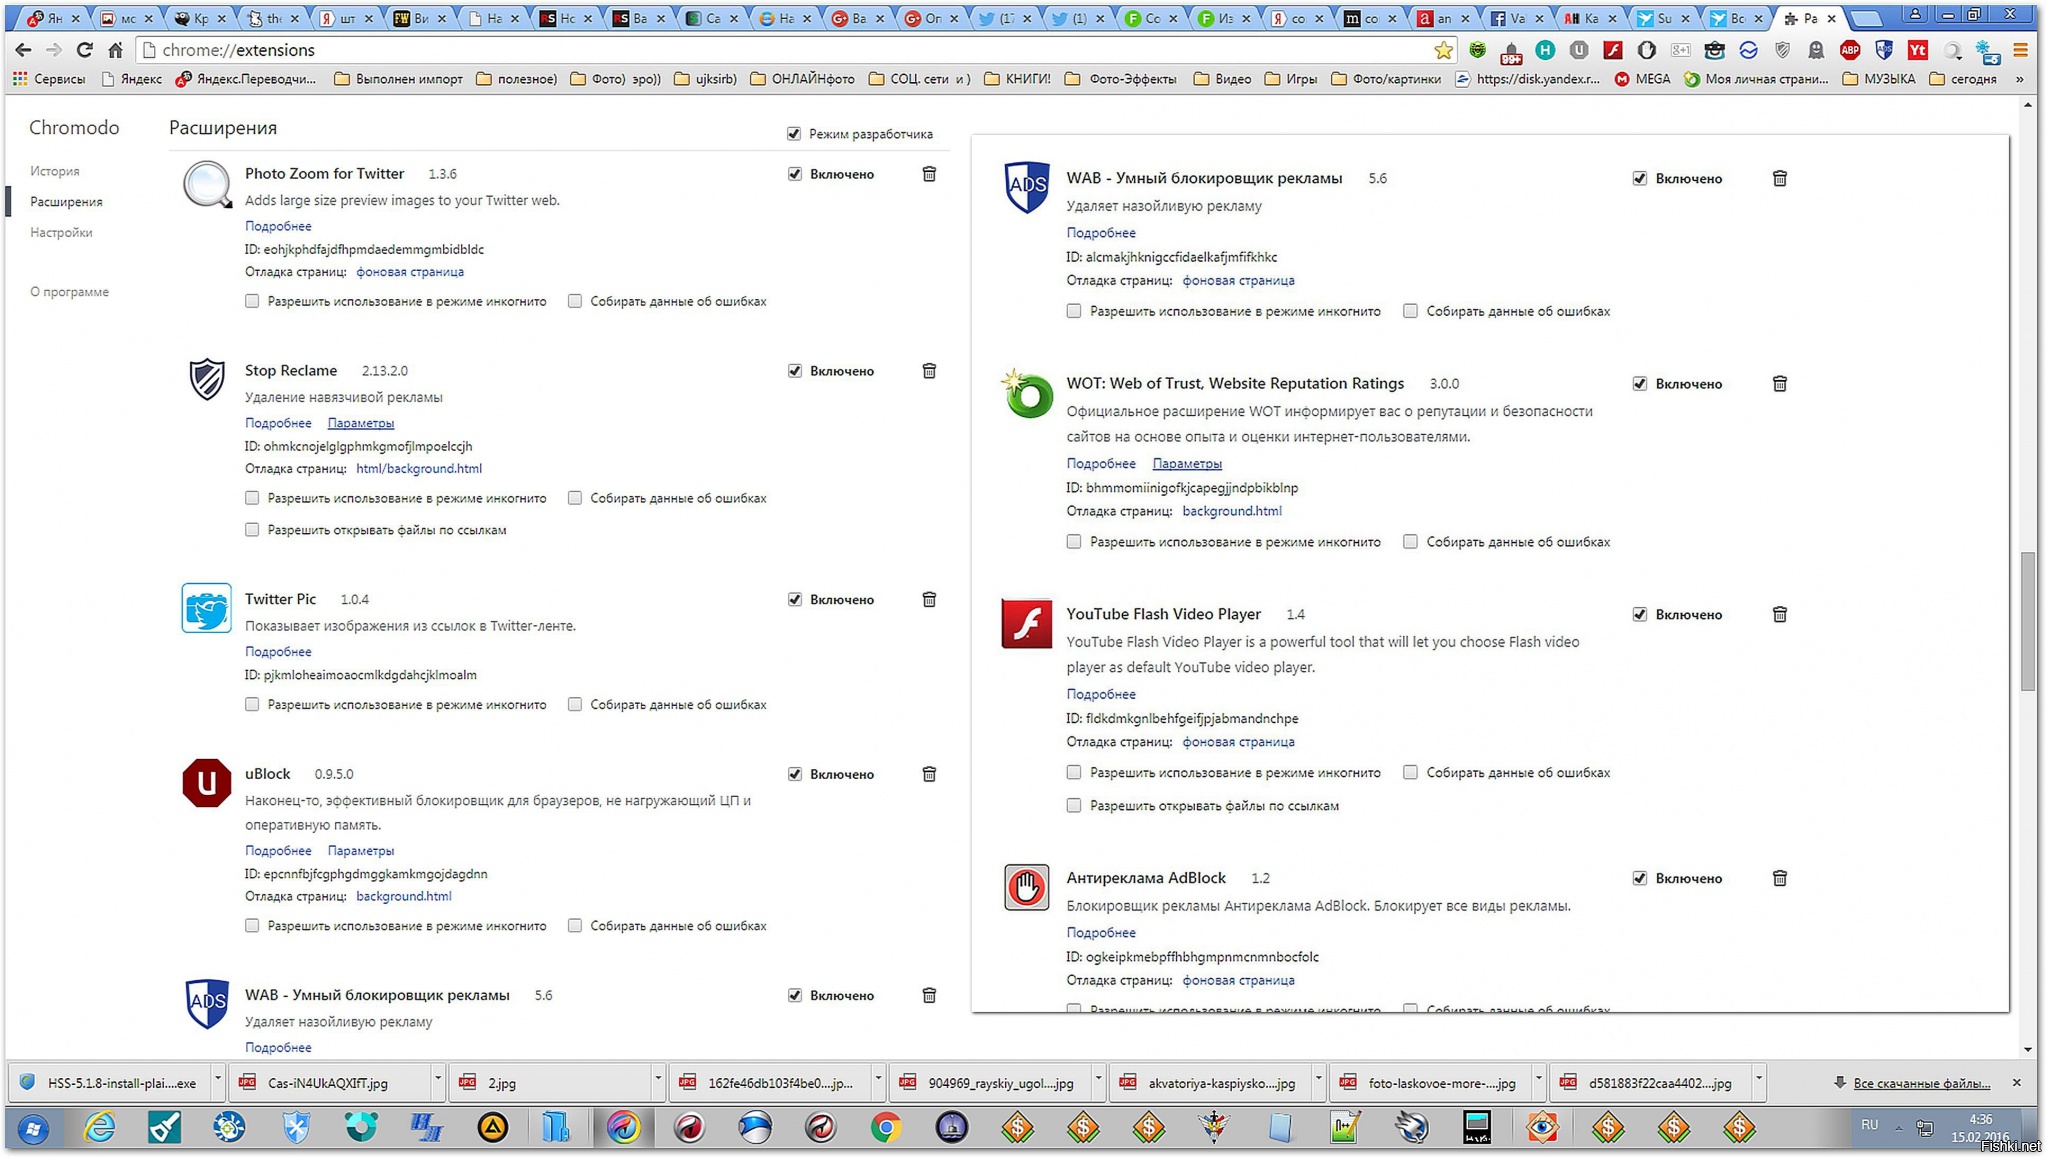Open Google Chrome from the taskbar

[x=885, y=1128]
